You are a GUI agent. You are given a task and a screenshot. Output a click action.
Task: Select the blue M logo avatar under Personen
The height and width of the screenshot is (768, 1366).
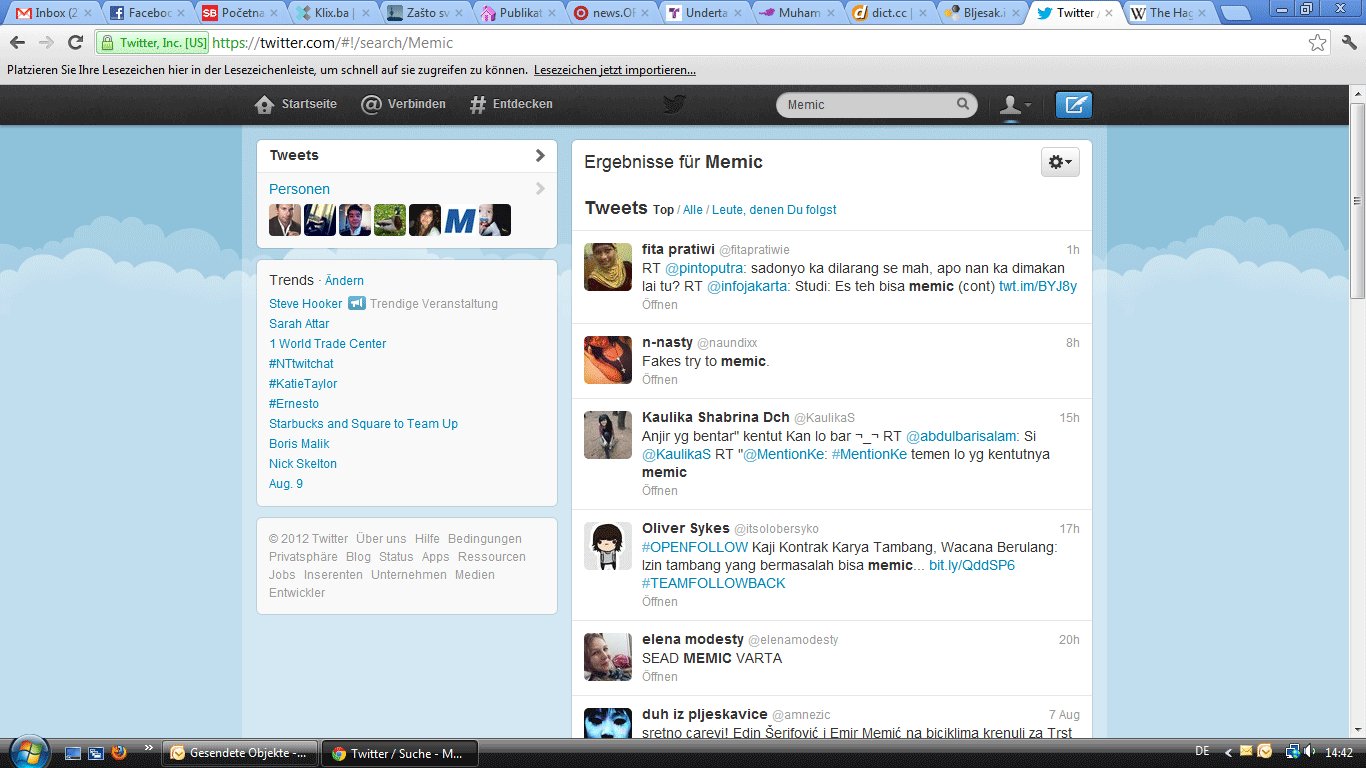(x=460, y=220)
